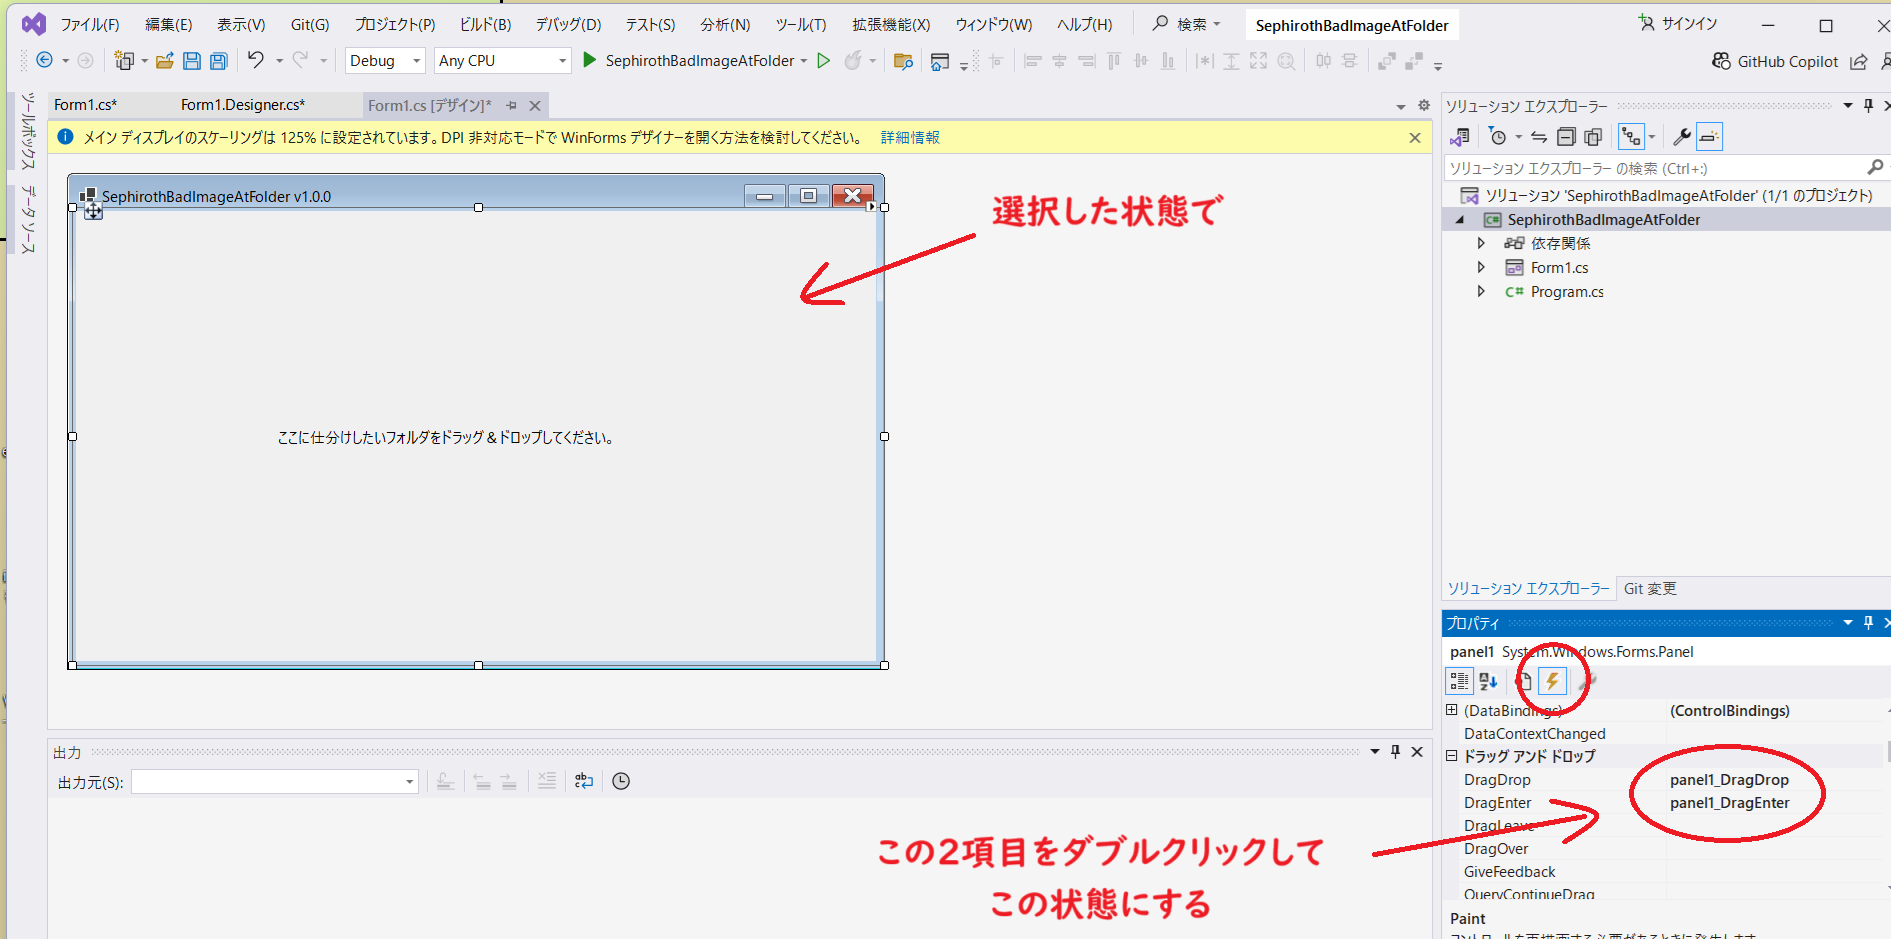
Task: Click the Solution Explorer search magnifier icon
Action: point(1875,167)
